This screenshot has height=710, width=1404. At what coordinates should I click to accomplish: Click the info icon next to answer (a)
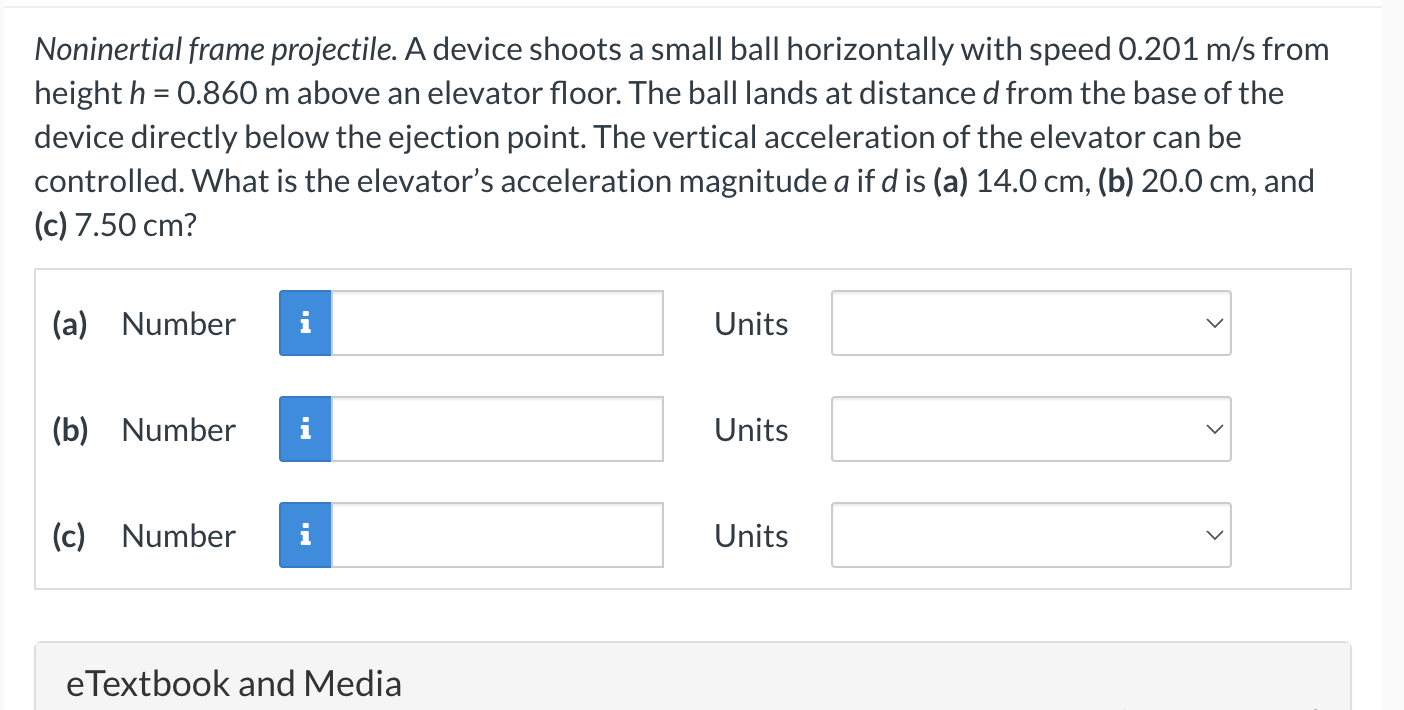pyautogui.click(x=305, y=323)
